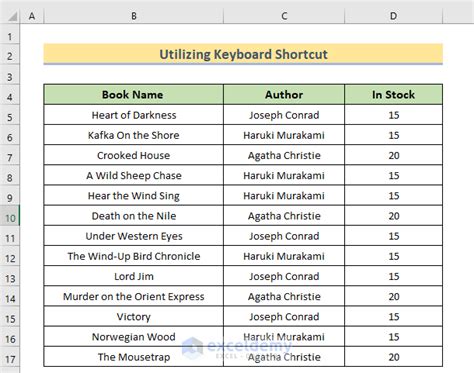Click stock value for Death on the Nile
The height and width of the screenshot is (373, 474).
[394, 216]
